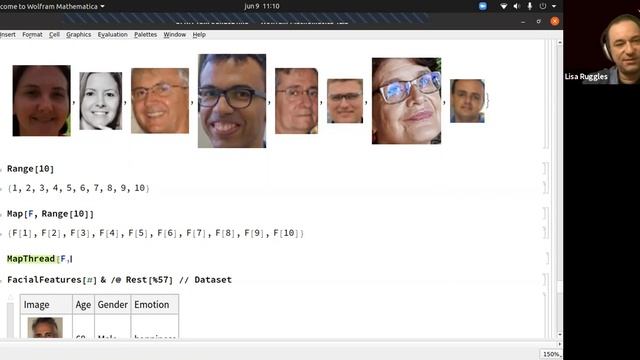Click the microphone tray icon
Image resolution: width=640 pixels, height=360 pixels.
(530, 6)
